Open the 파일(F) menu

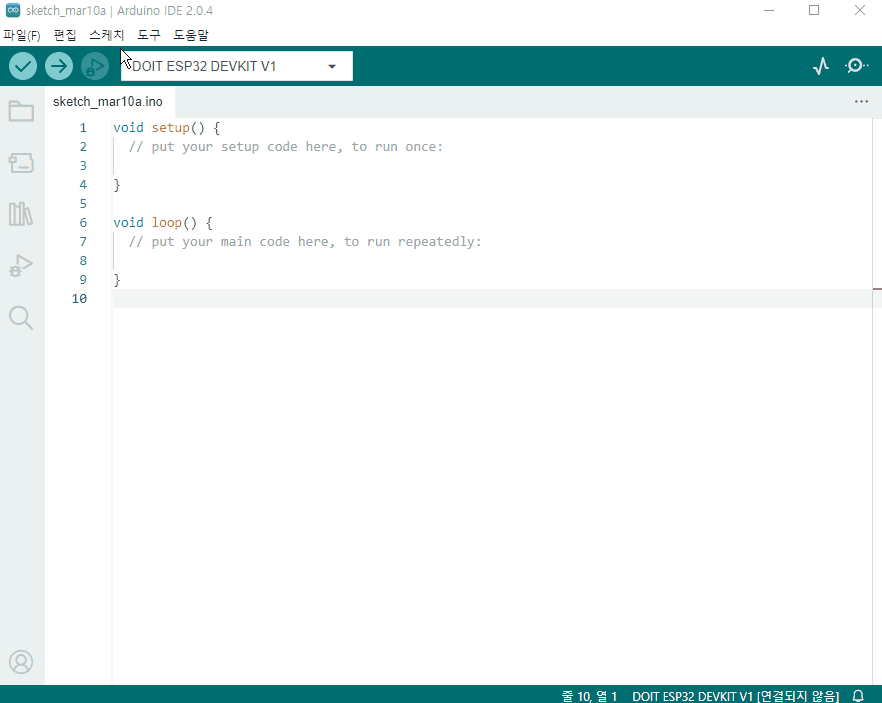[x=22, y=35]
